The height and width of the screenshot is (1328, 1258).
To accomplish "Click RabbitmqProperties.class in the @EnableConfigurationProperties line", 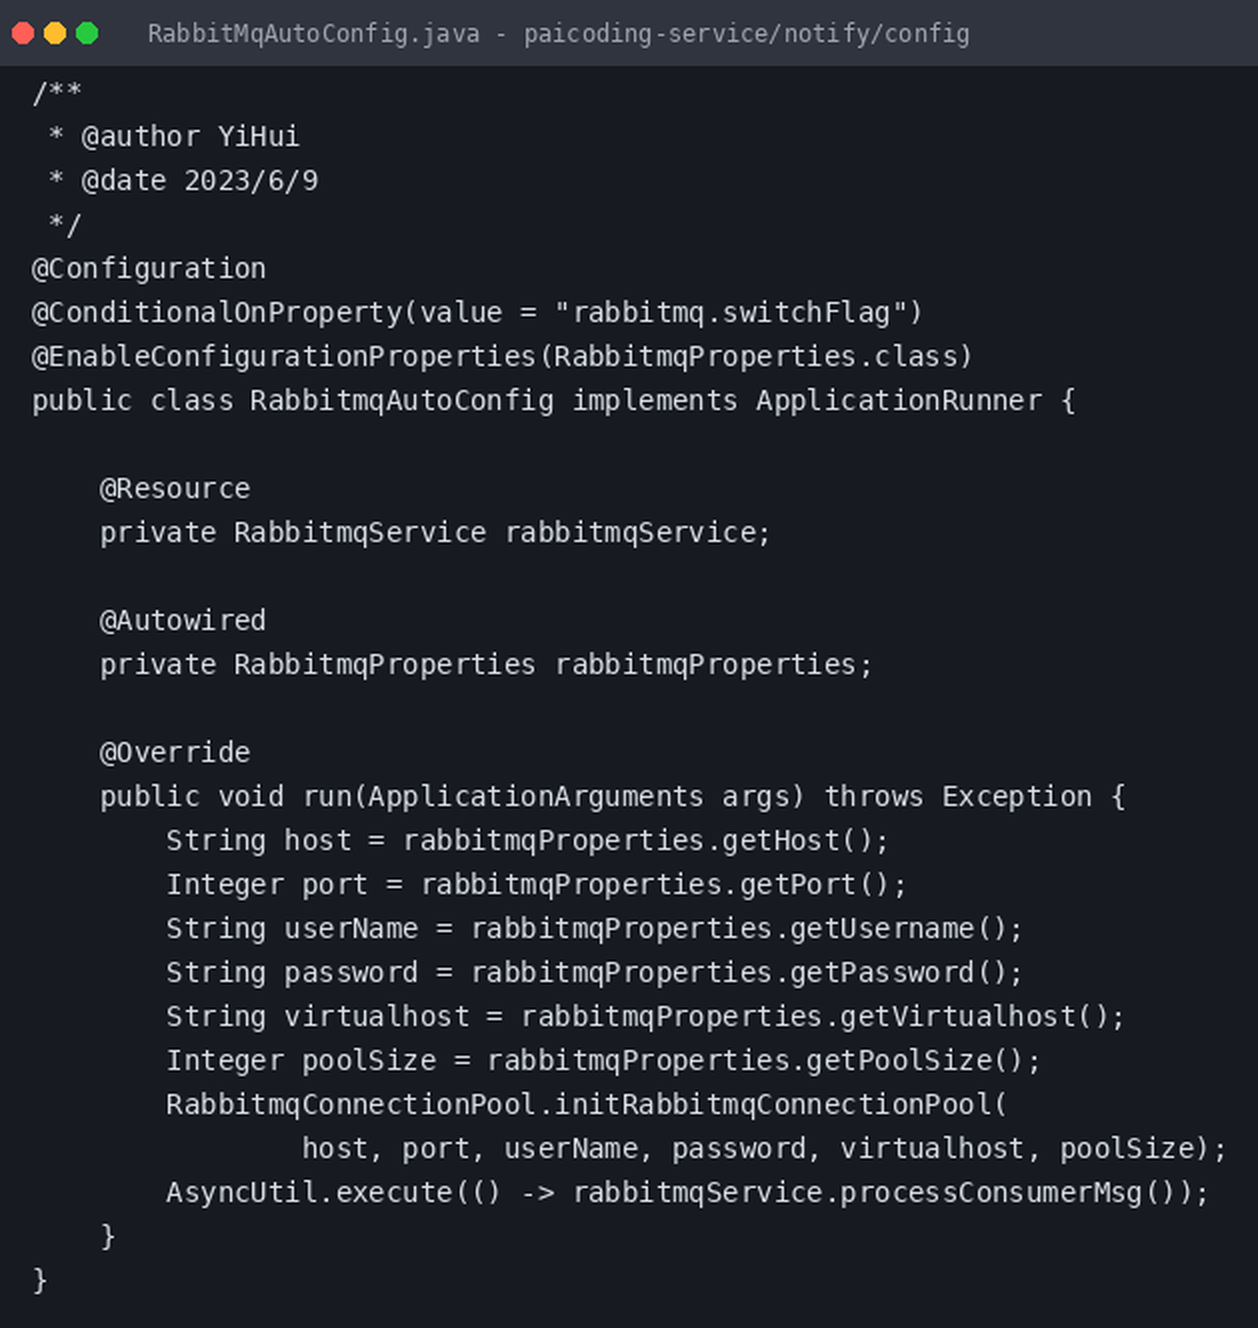I will click(x=755, y=357).
